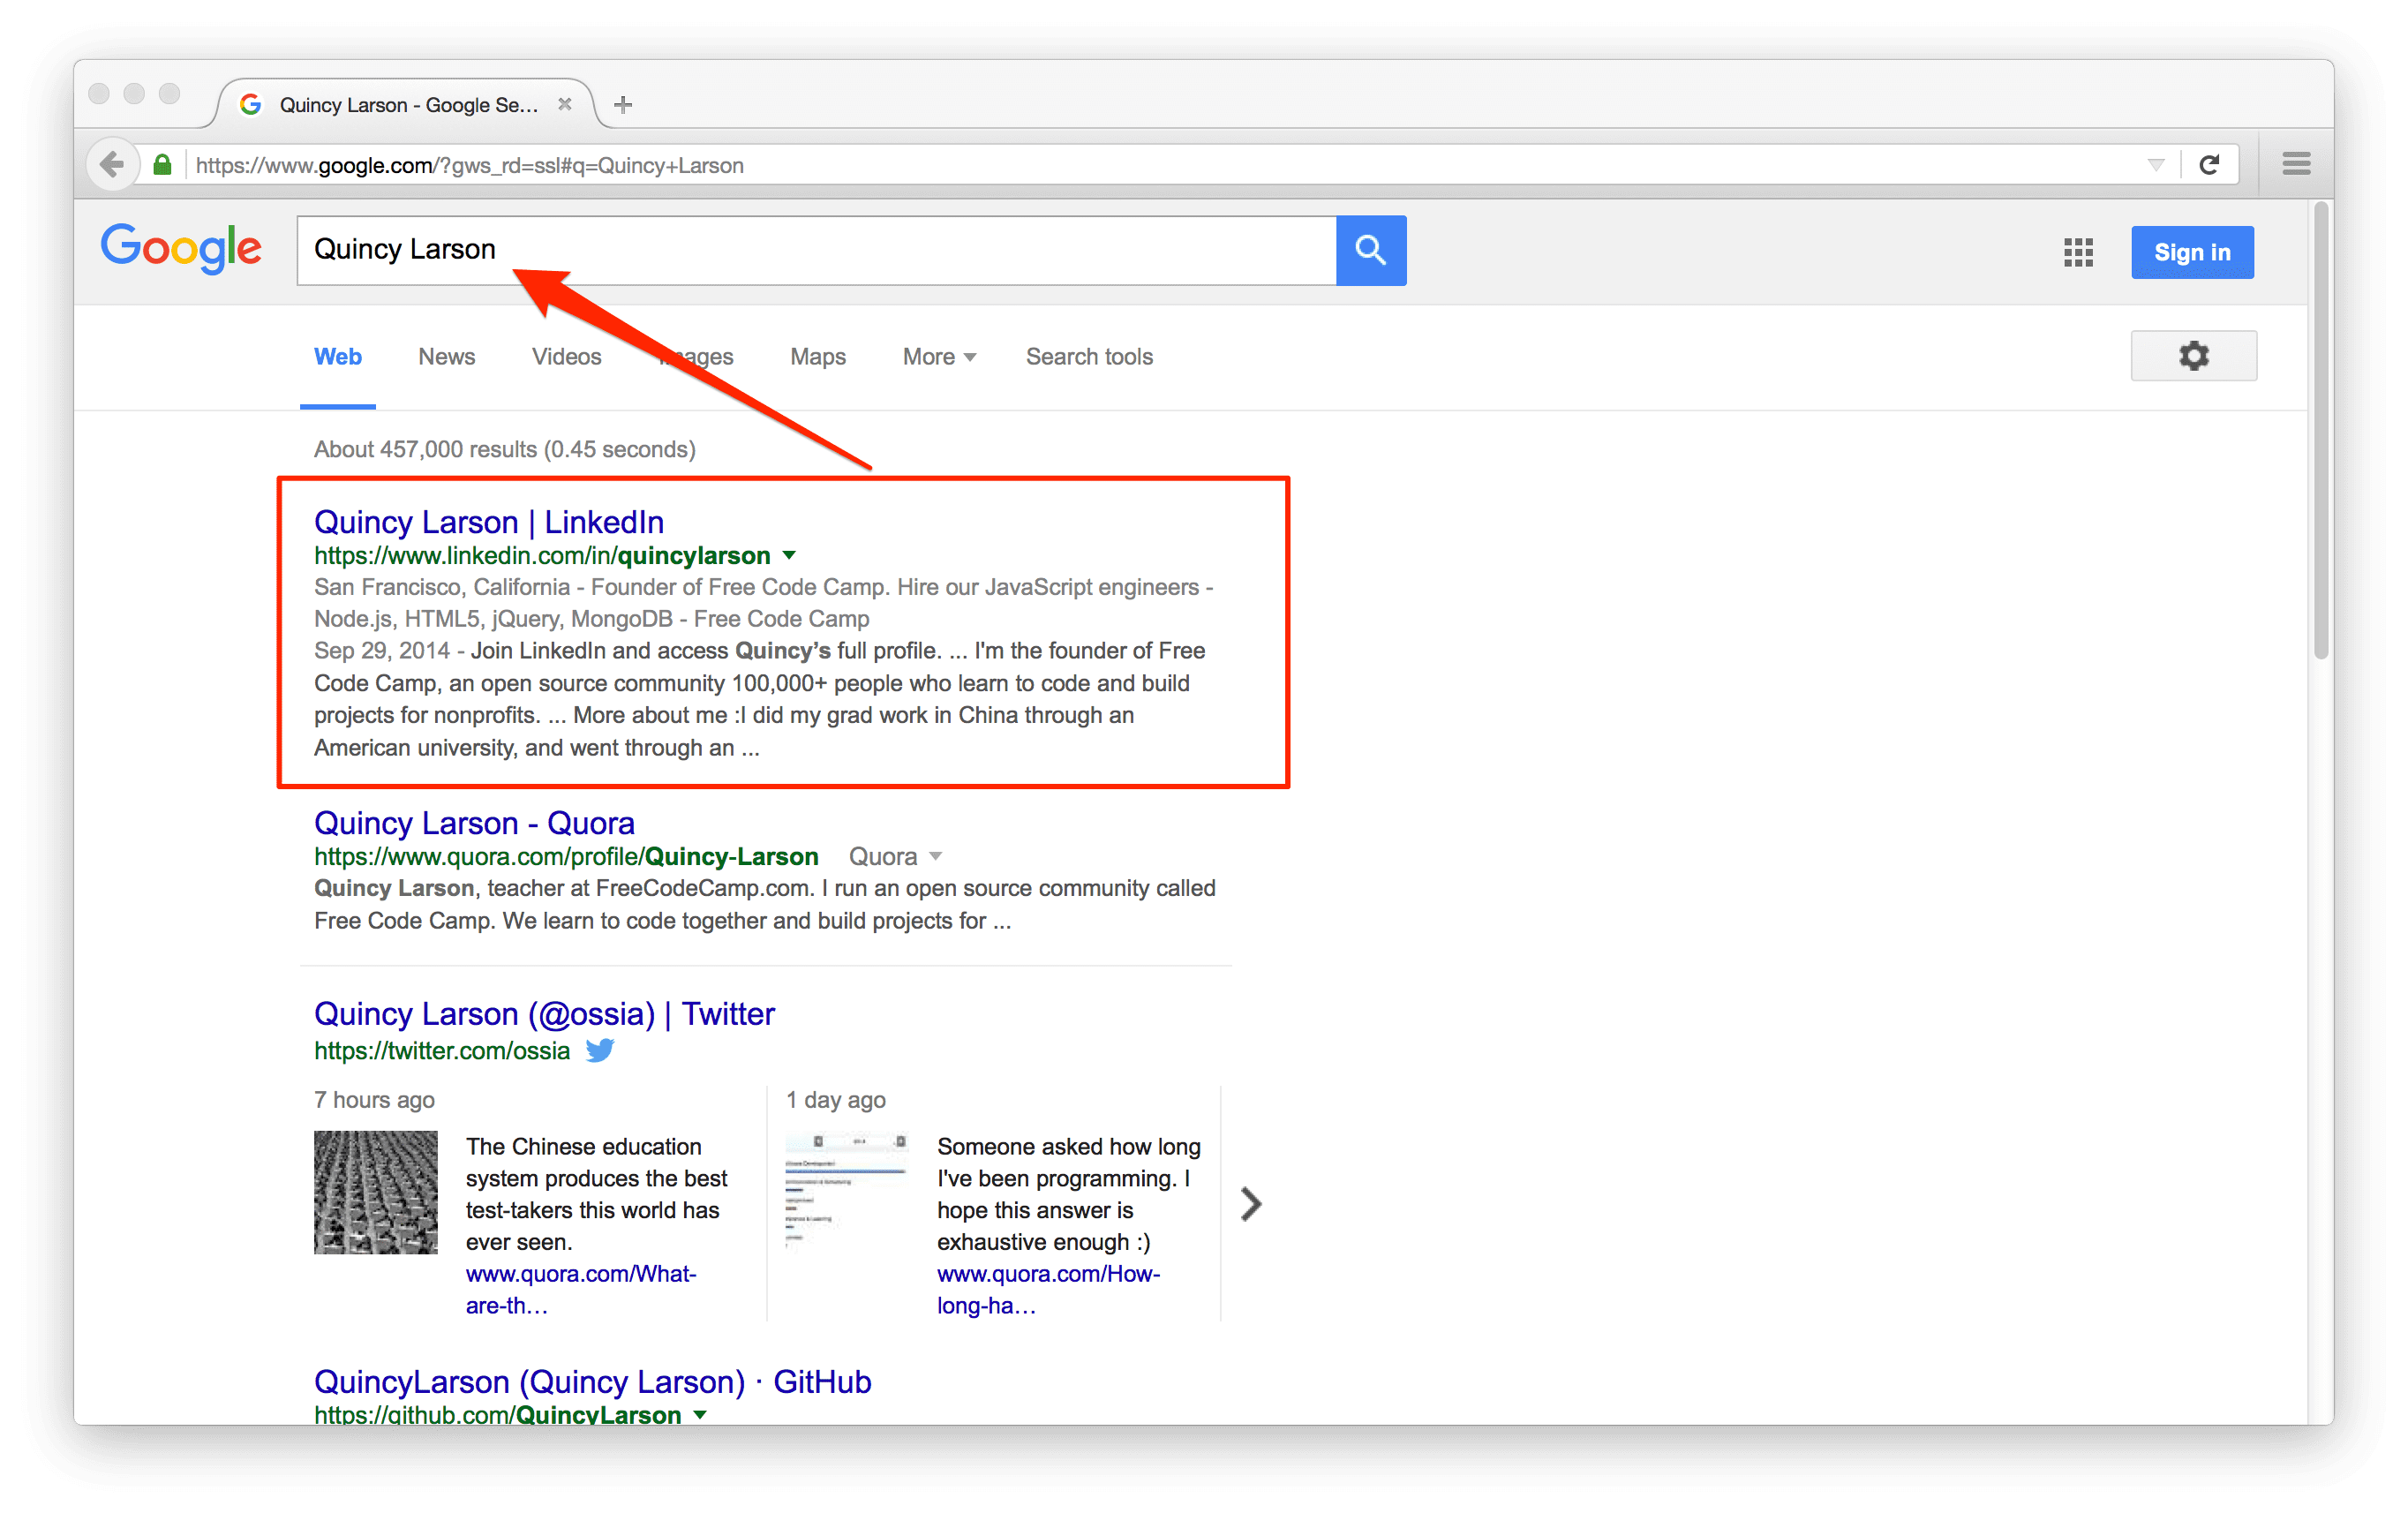The height and width of the screenshot is (1513, 2408).
Task: Open the Quincy Larson - Quora result
Action: coord(474,822)
